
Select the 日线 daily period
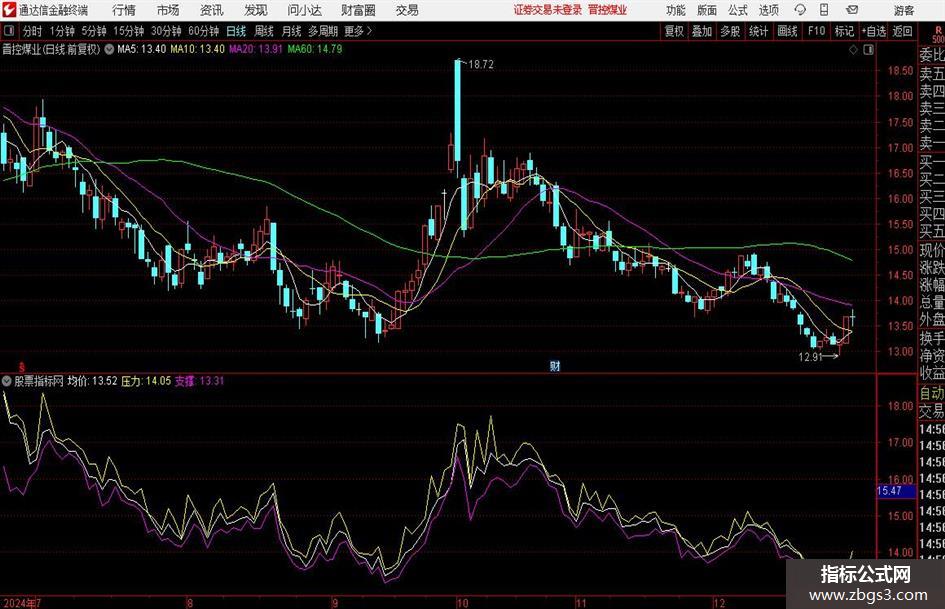point(236,31)
